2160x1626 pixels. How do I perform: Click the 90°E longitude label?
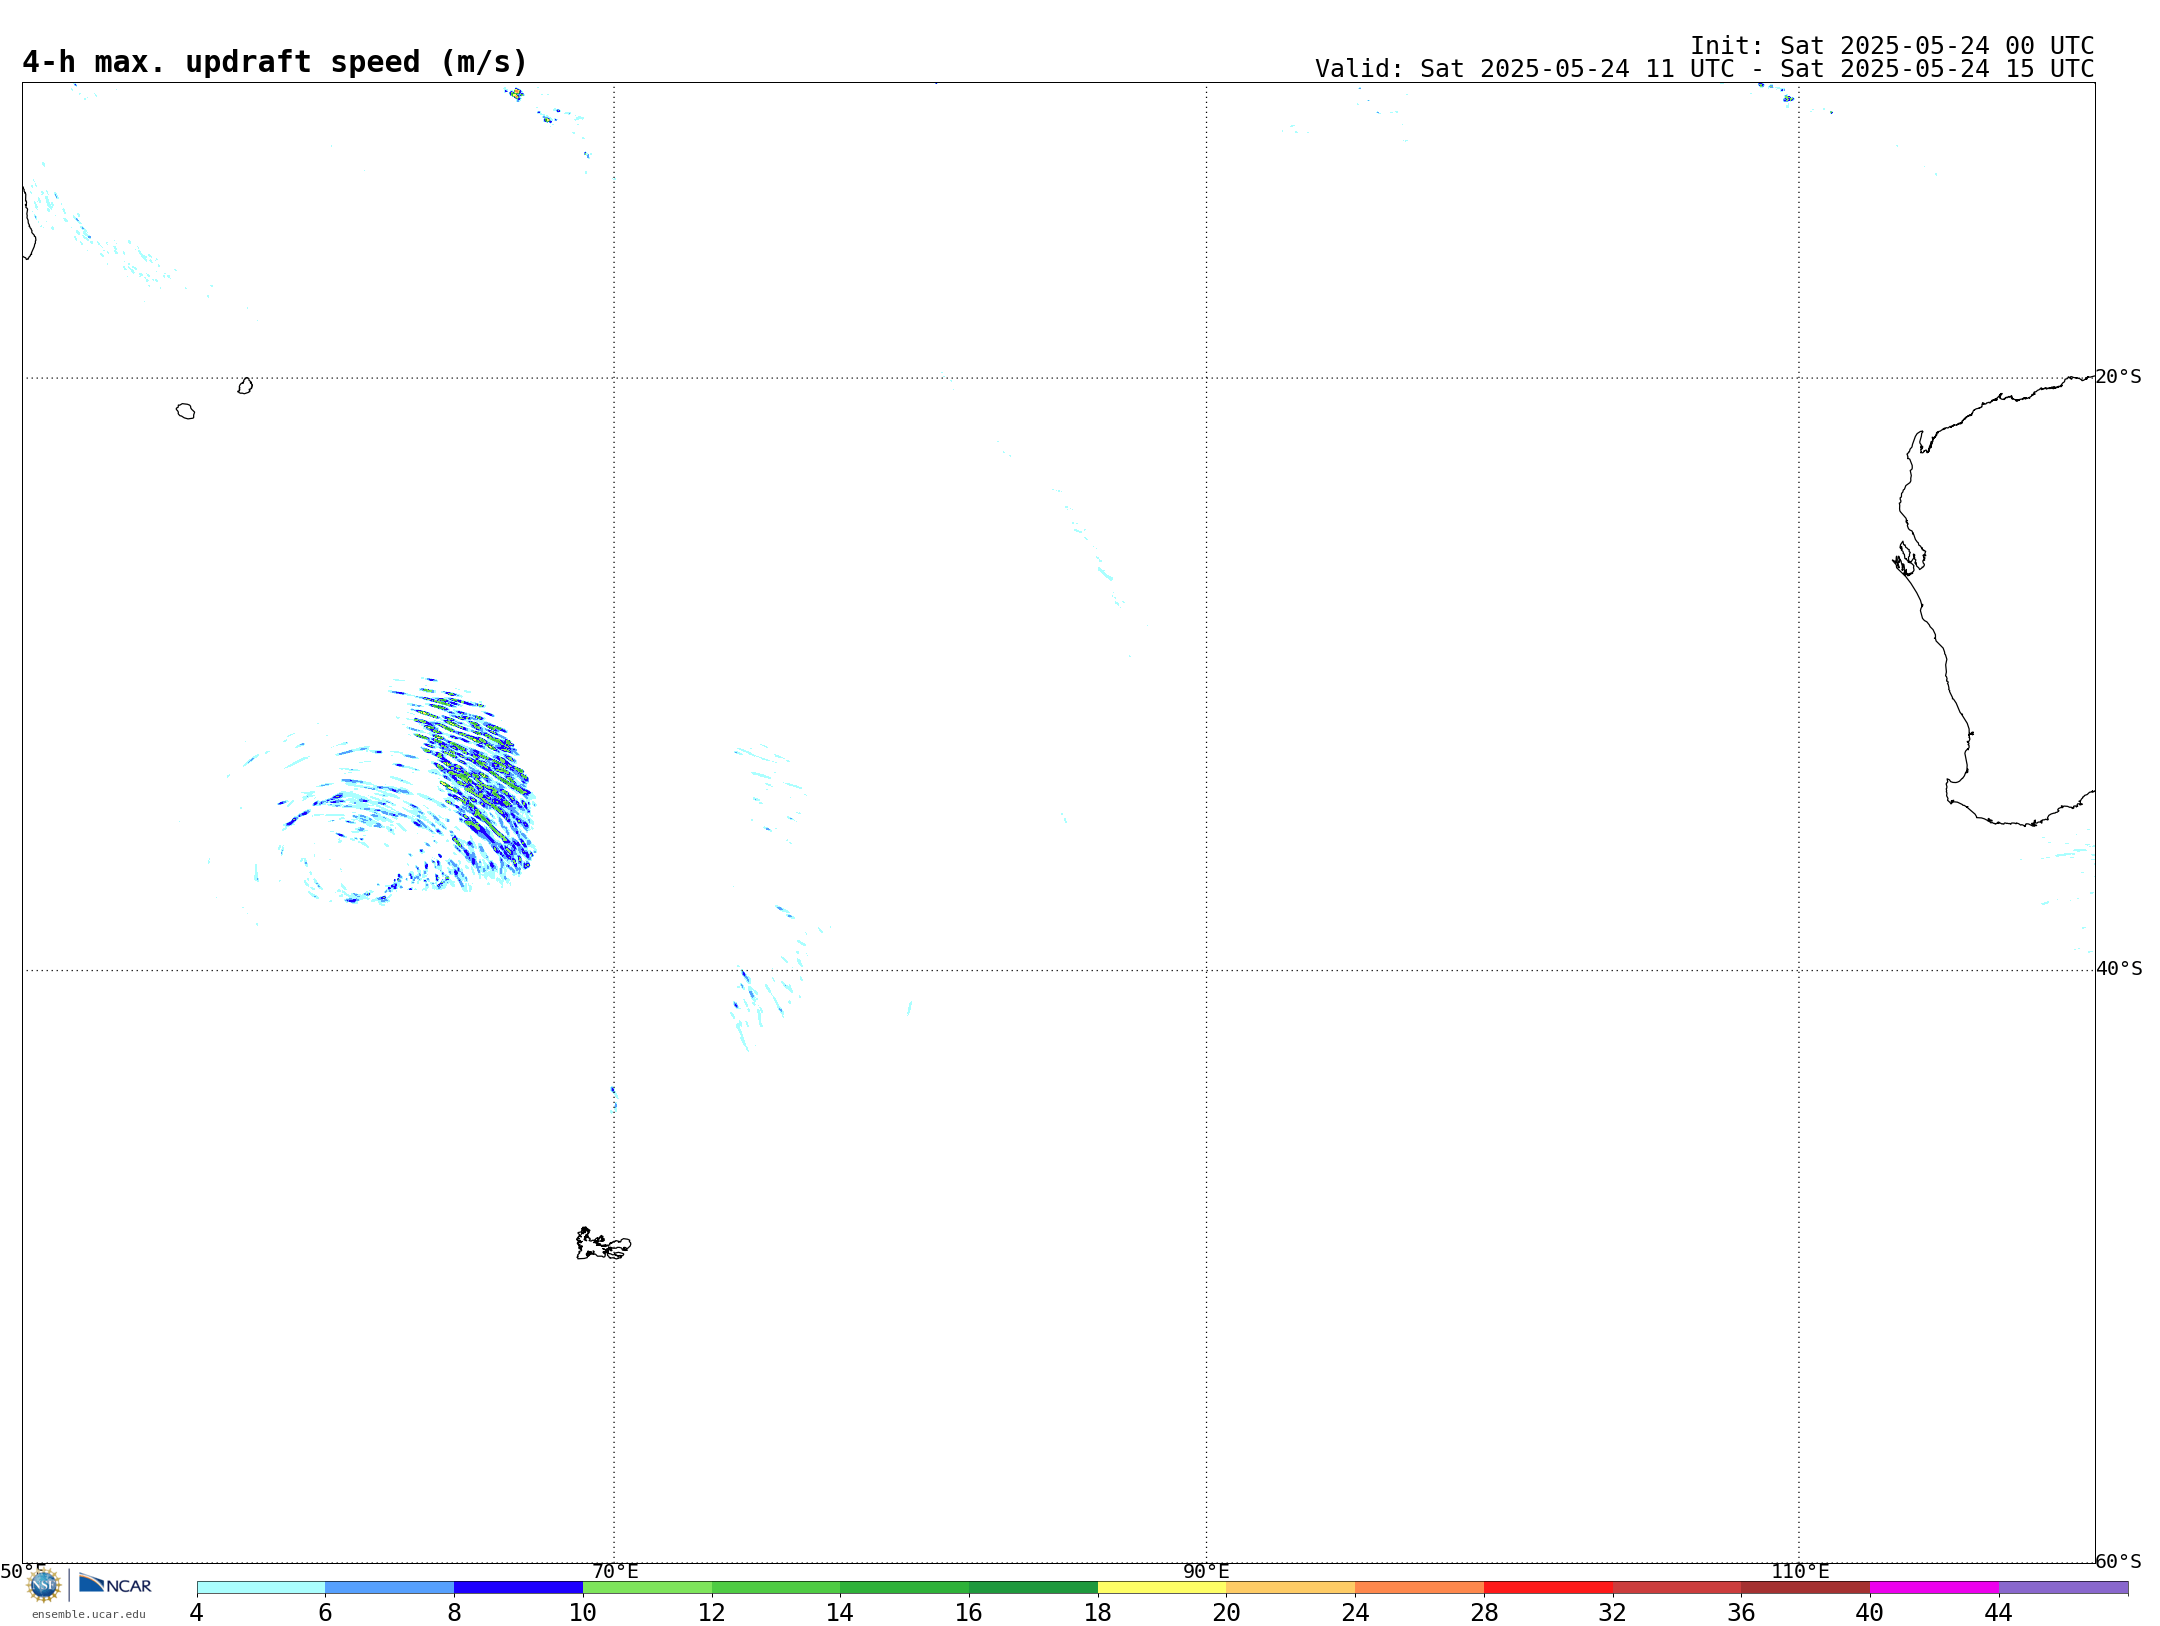tap(1206, 1571)
